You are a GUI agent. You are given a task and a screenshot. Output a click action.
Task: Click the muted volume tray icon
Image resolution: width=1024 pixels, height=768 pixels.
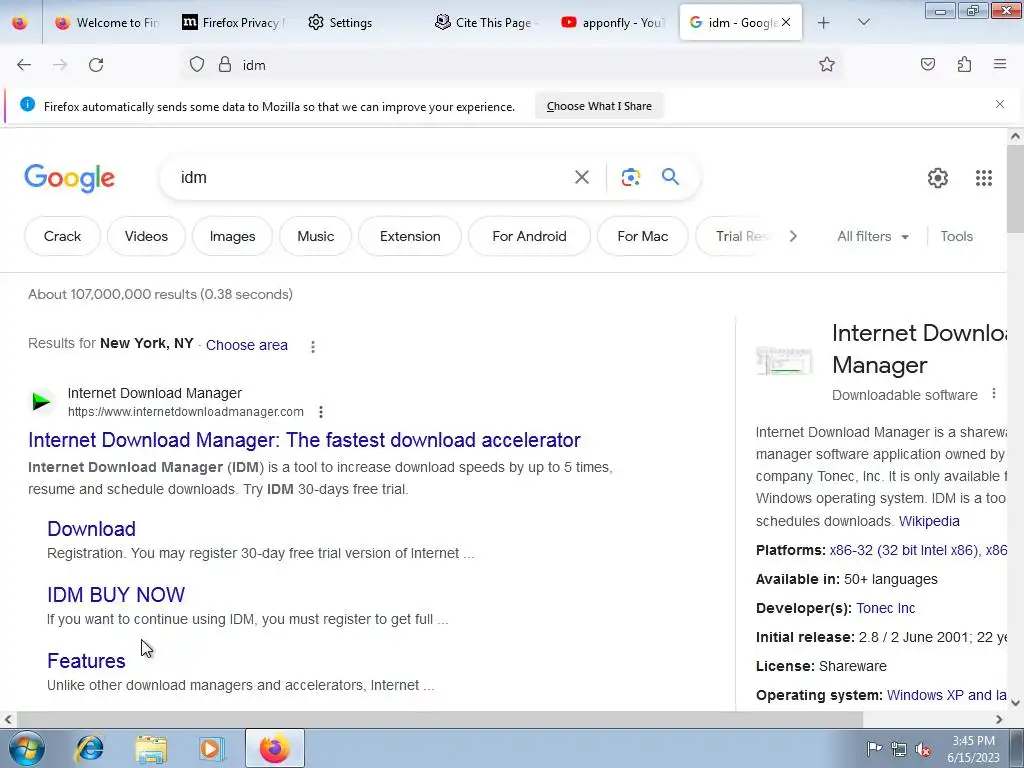point(923,750)
